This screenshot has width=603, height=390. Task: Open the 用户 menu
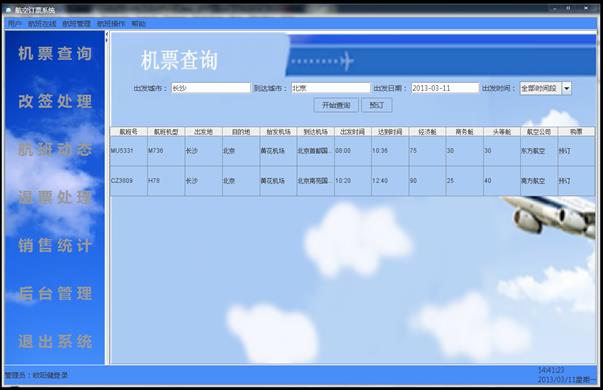tap(15, 24)
